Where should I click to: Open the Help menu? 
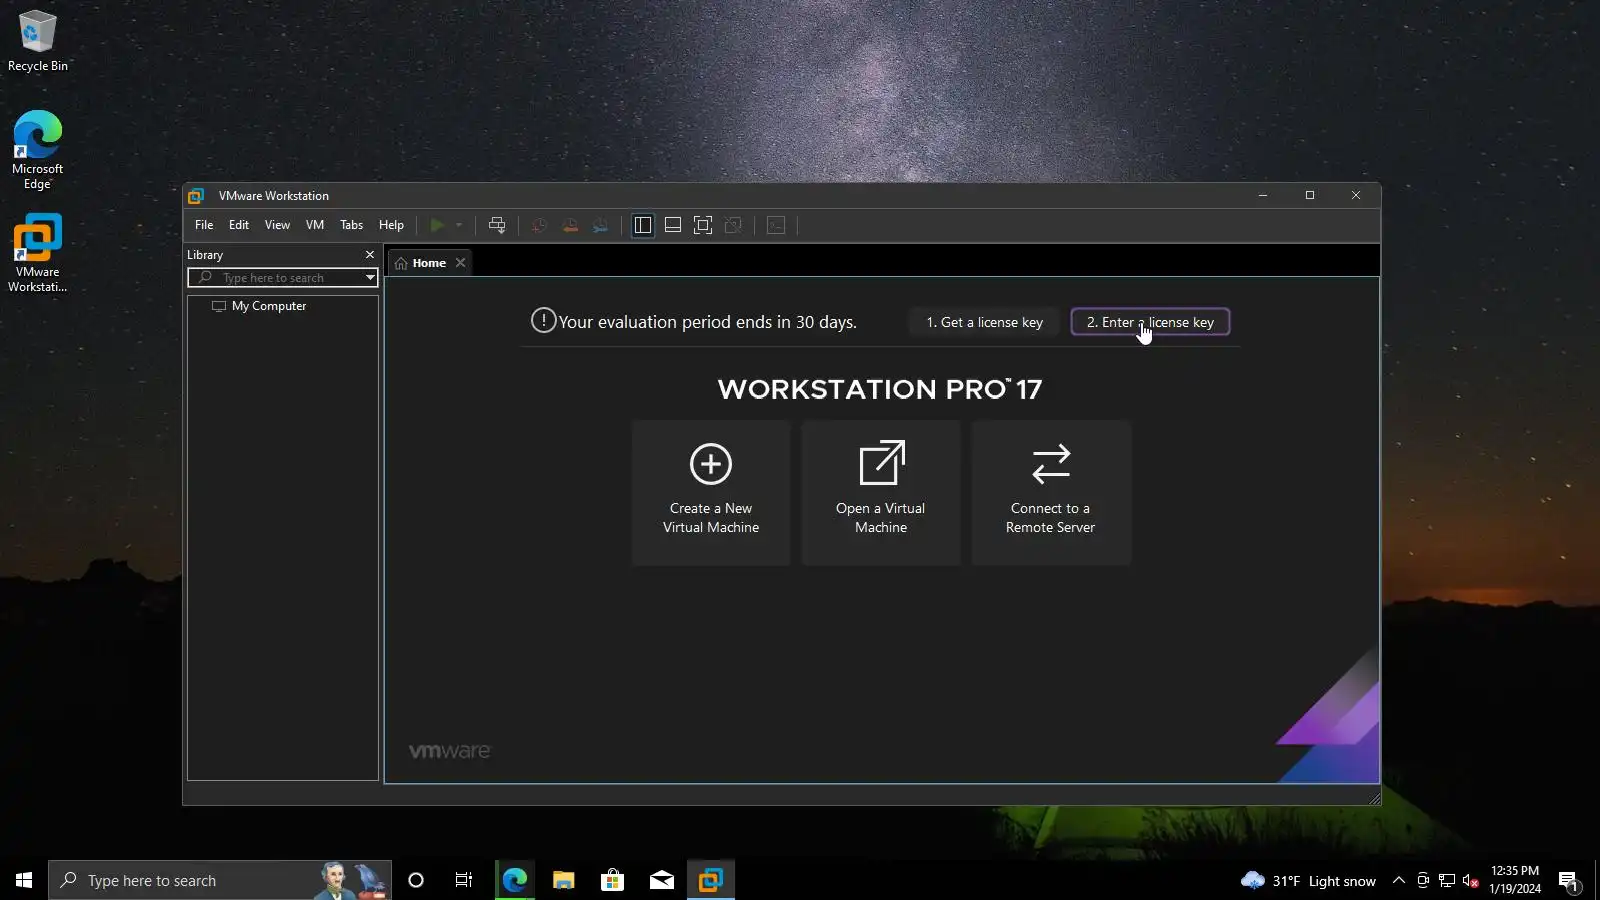(x=391, y=225)
